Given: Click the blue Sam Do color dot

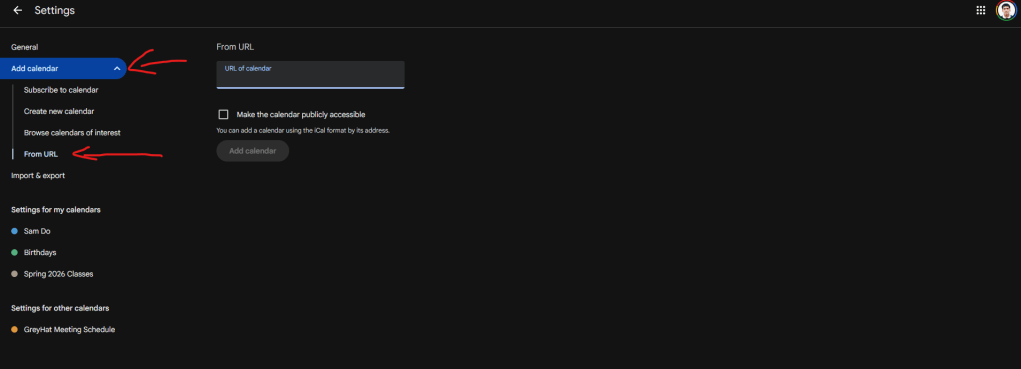Looking at the screenshot, I should tap(14, 231).
